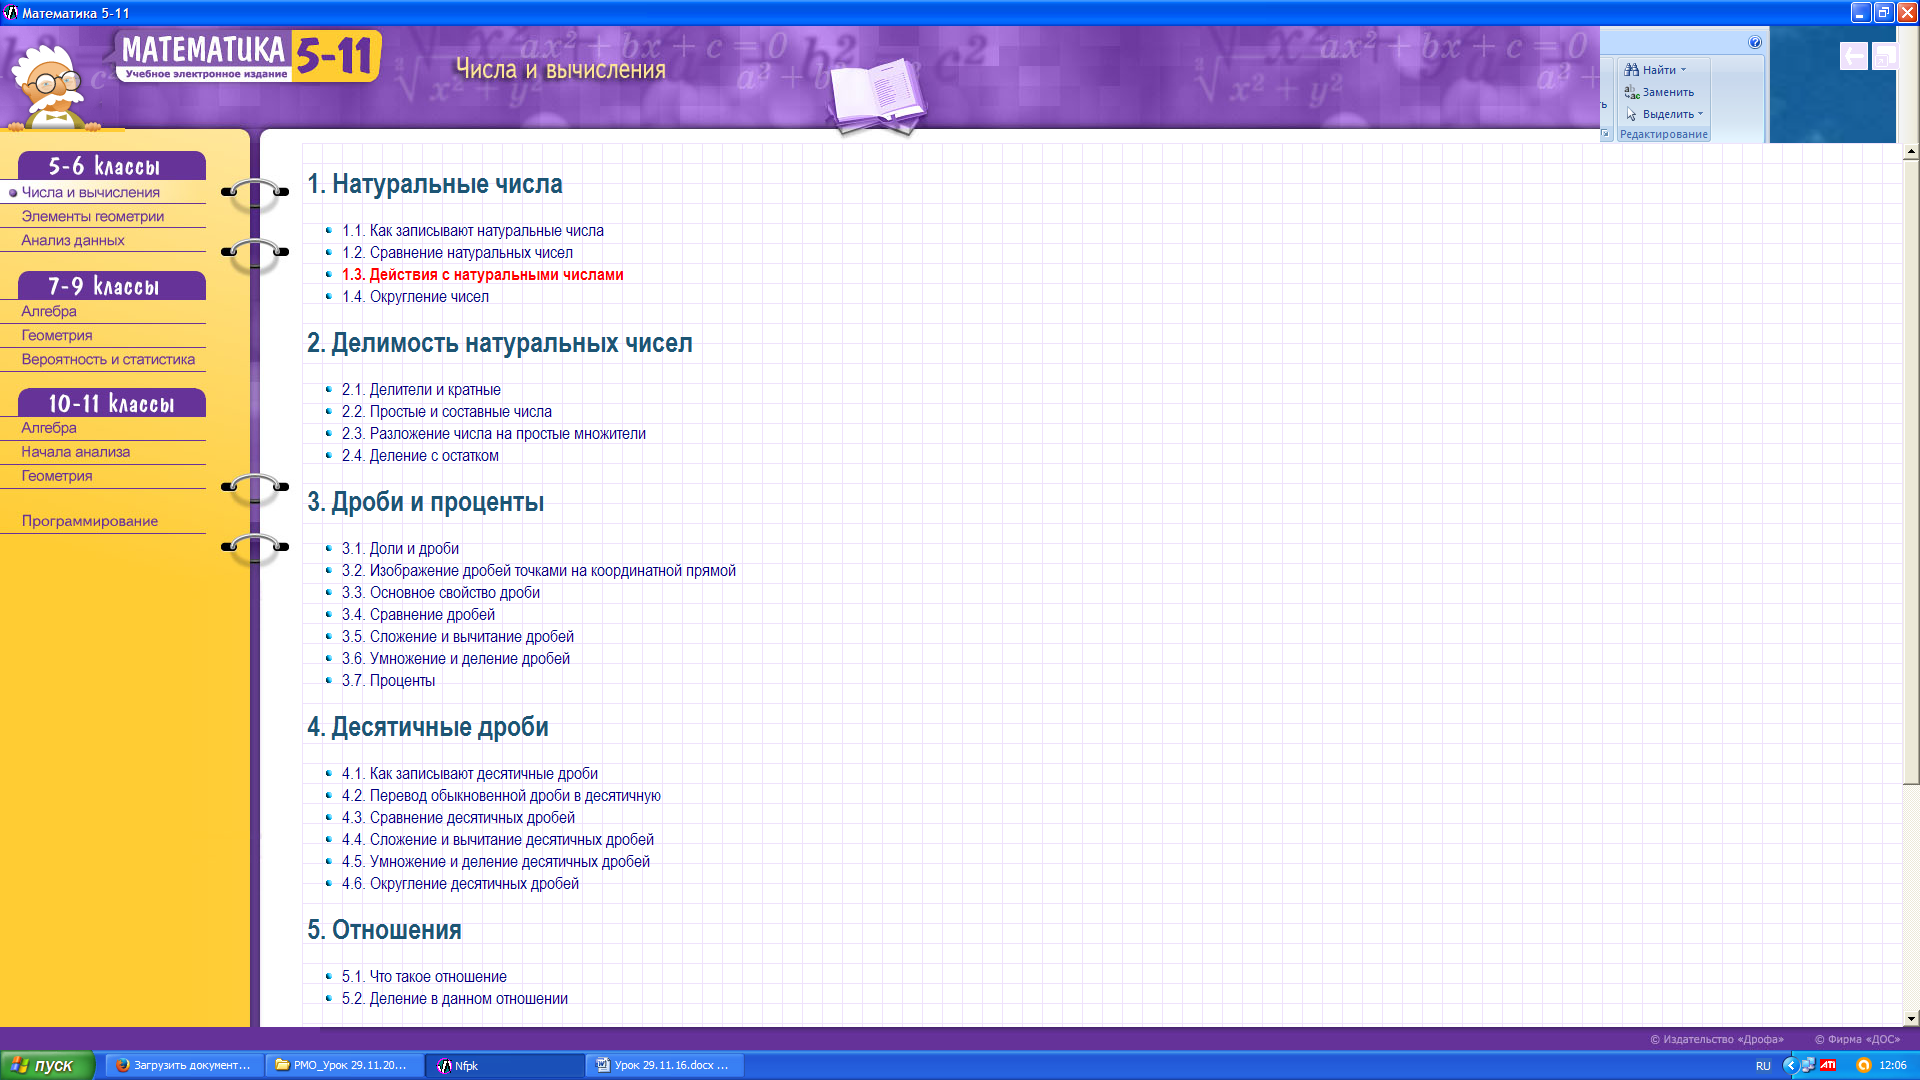Select Числа и вычисления in sidebar
1920x1080 pixels.
point(91,192)
